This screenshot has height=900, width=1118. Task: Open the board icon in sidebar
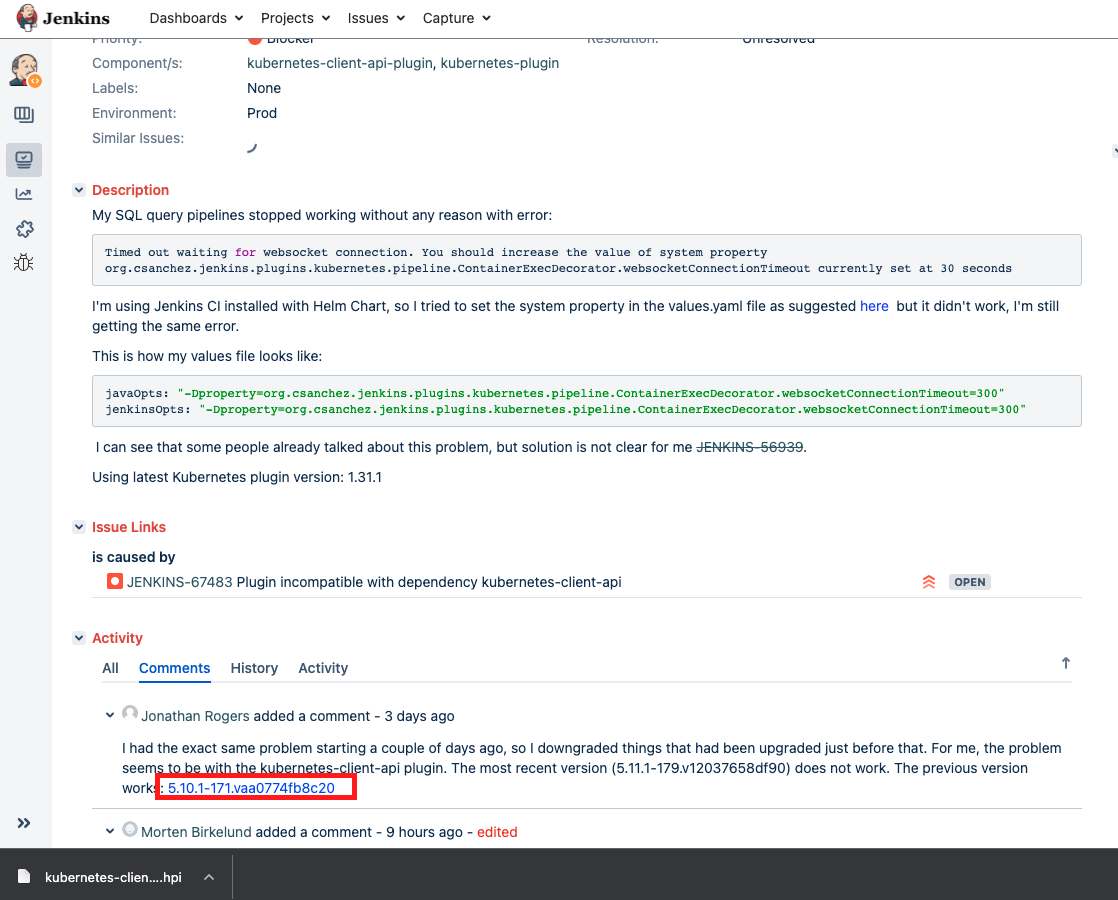pos(24,115)
